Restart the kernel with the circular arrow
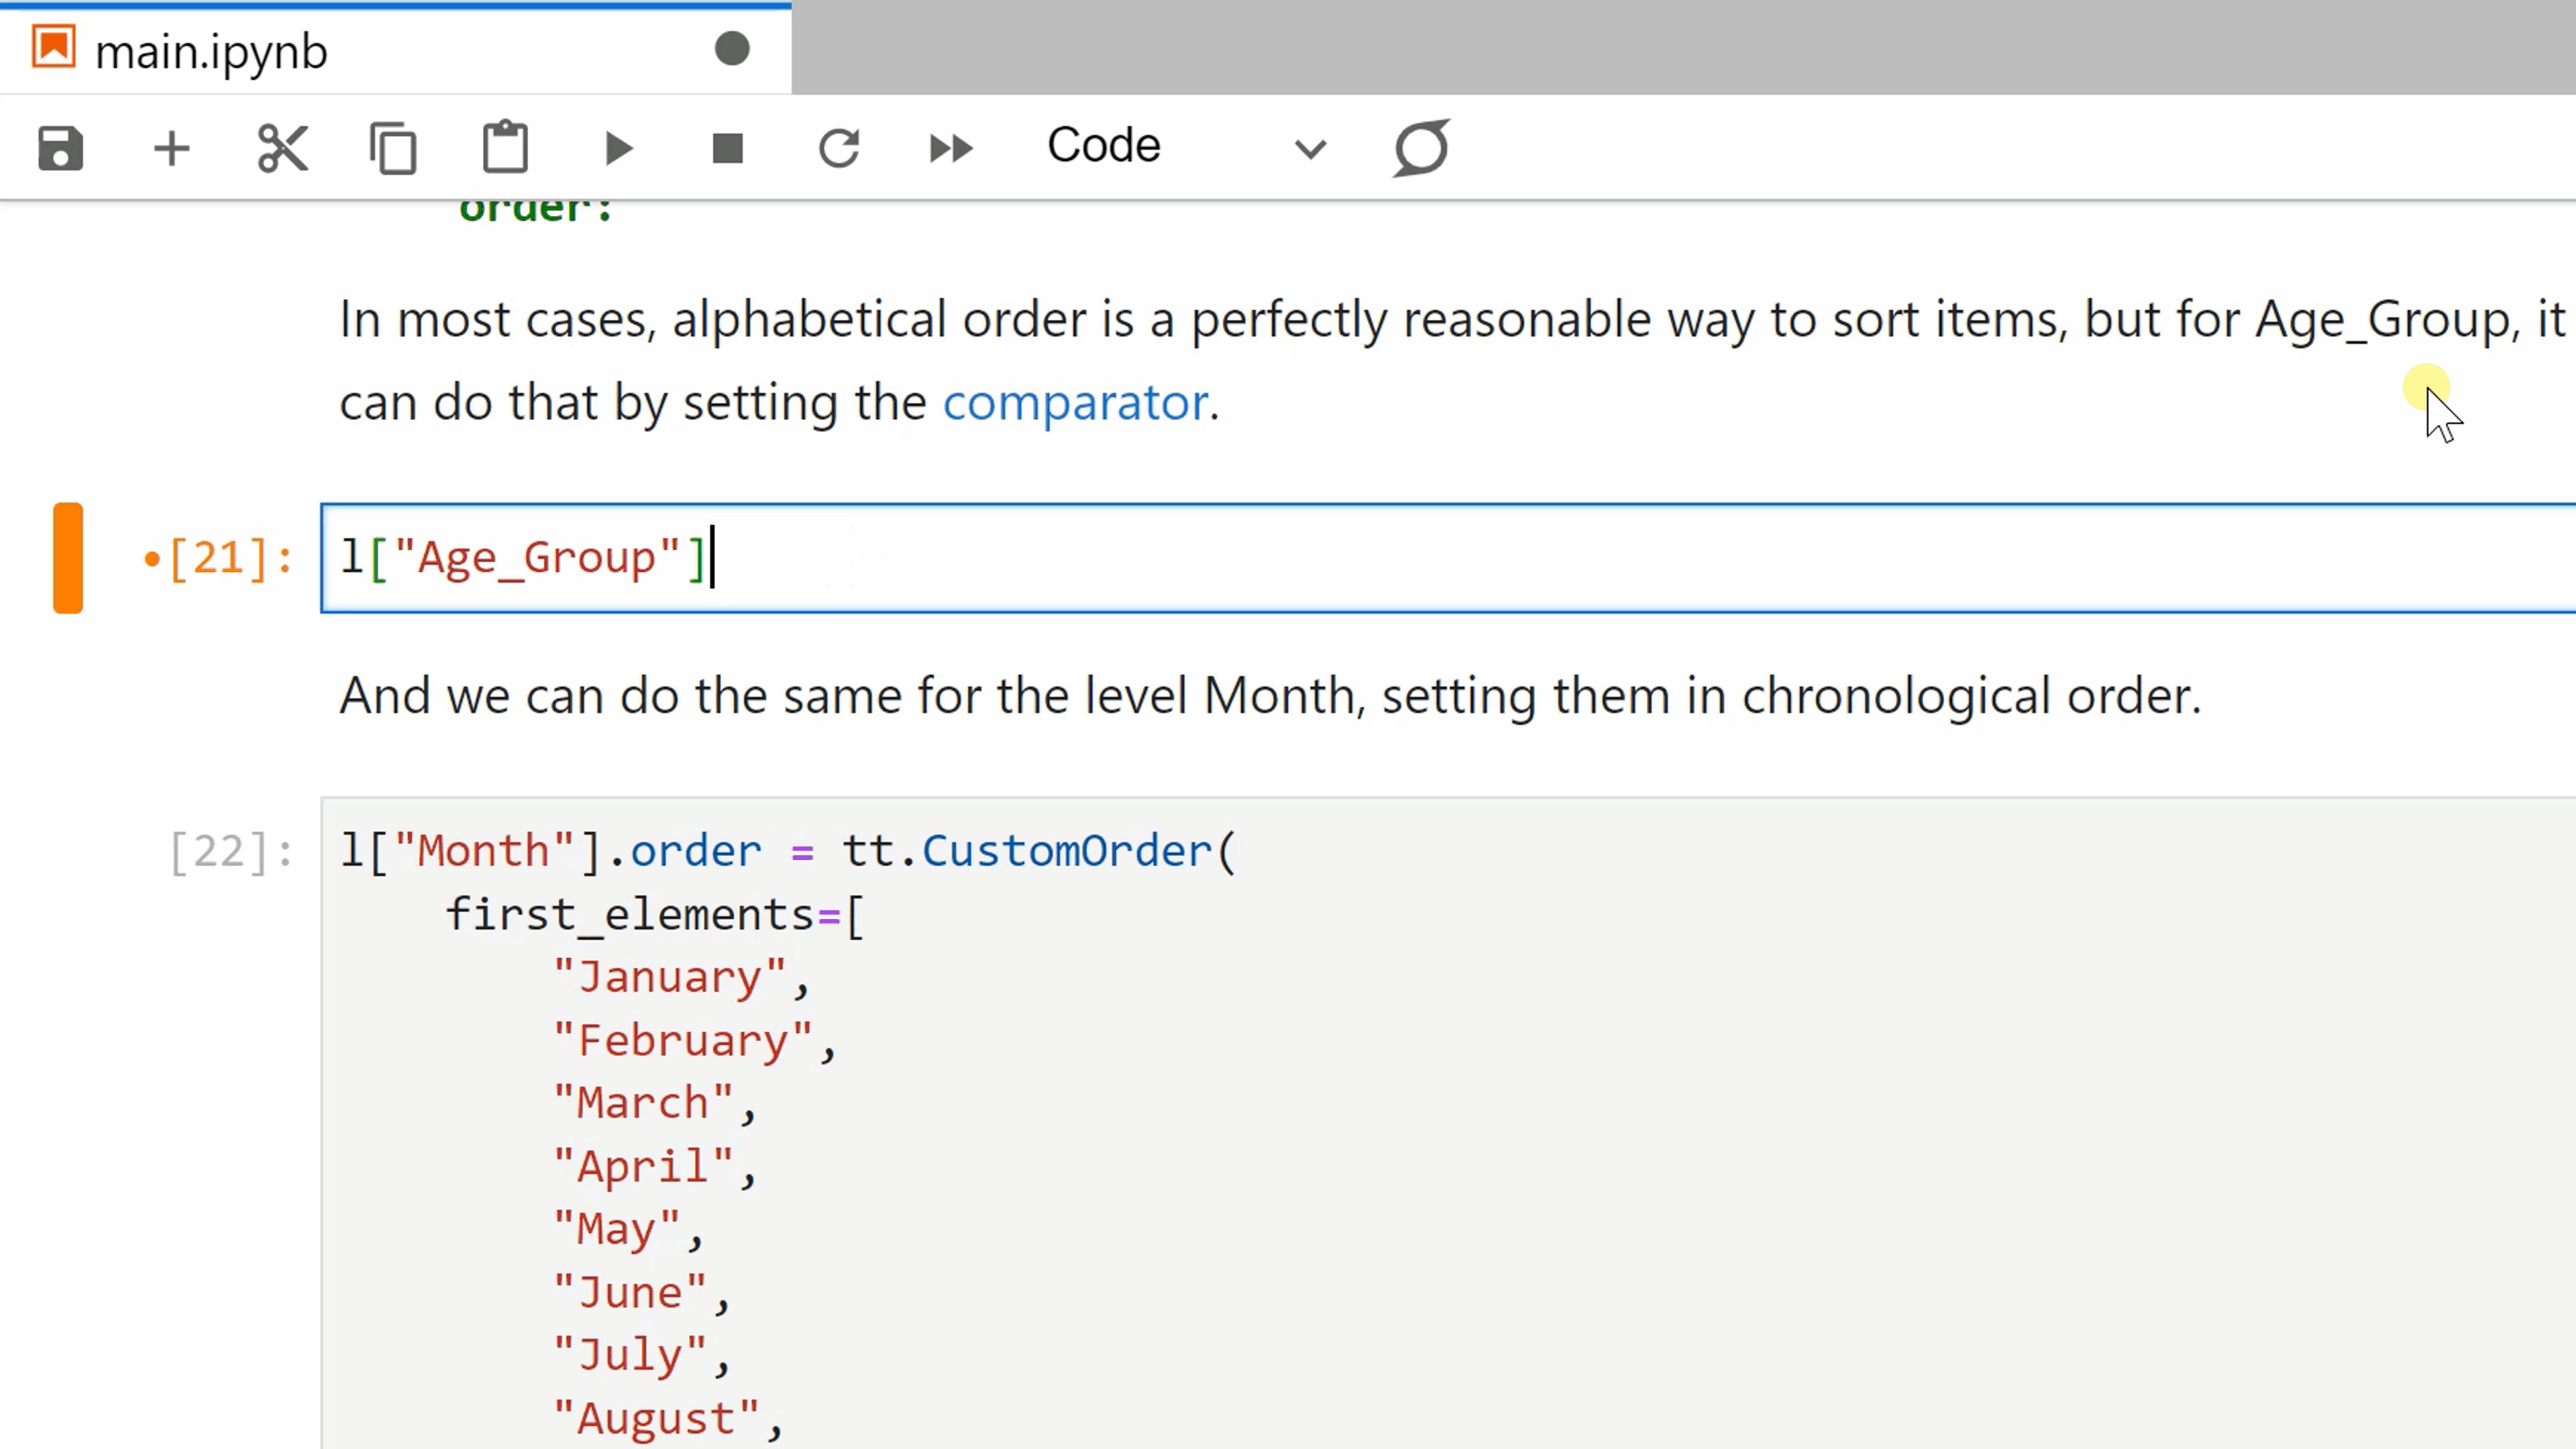The height and width of the screenshot is (1449, 2576). coord(839,149)
